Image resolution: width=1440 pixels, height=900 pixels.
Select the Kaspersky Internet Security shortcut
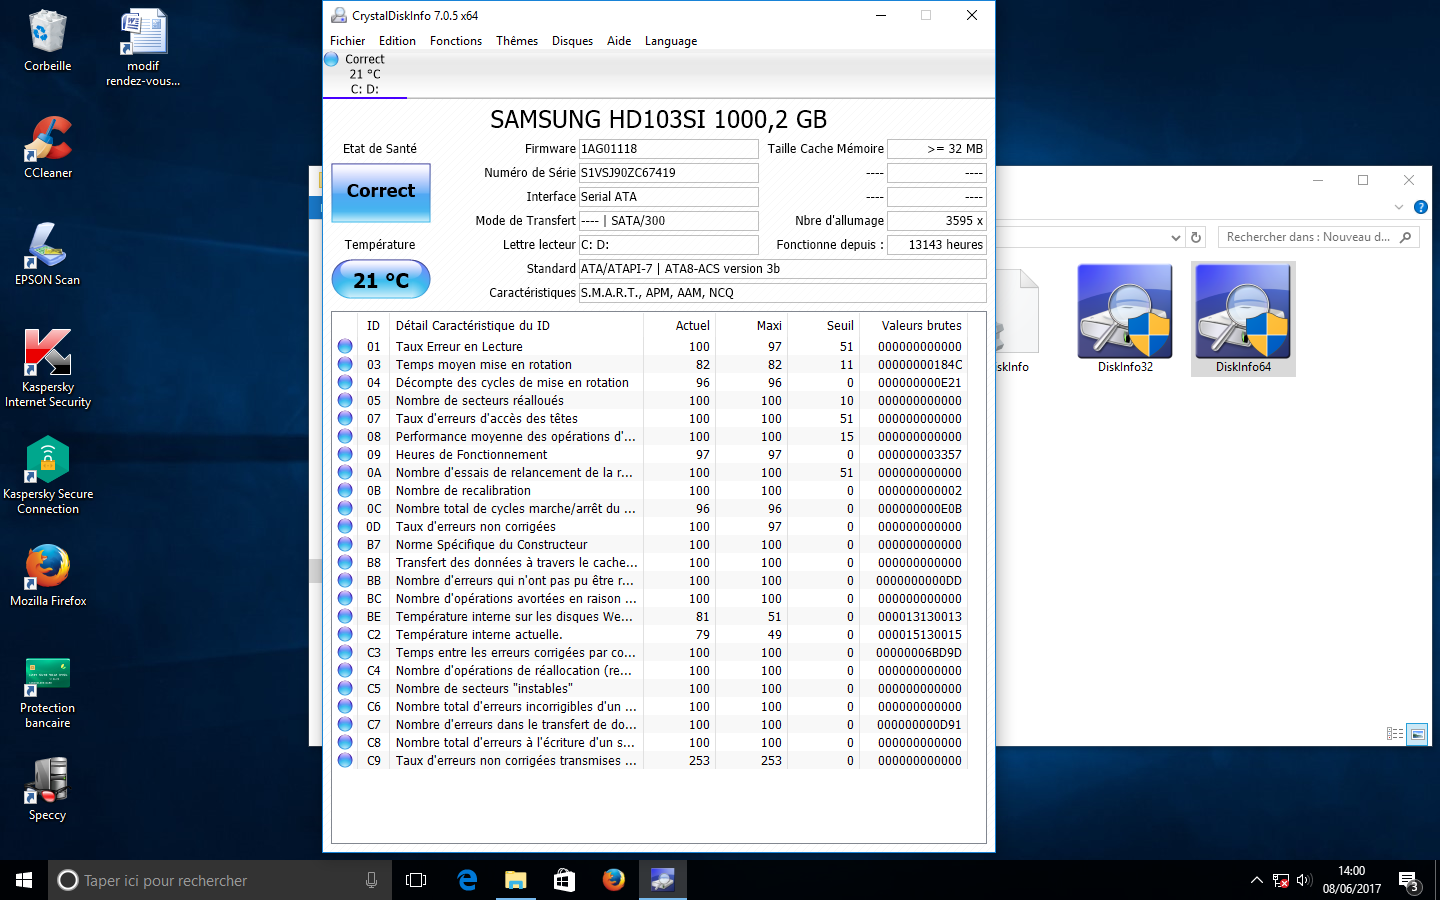(48, 368)
